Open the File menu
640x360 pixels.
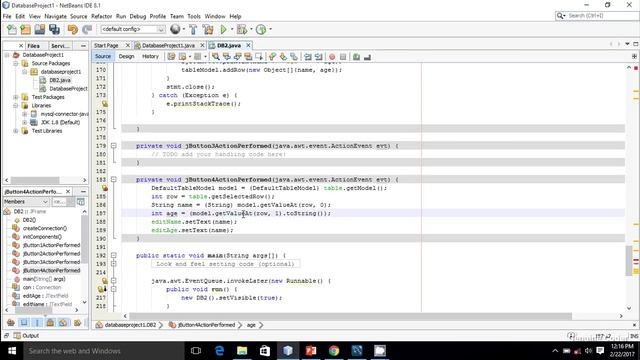click(x=7, y=16)
